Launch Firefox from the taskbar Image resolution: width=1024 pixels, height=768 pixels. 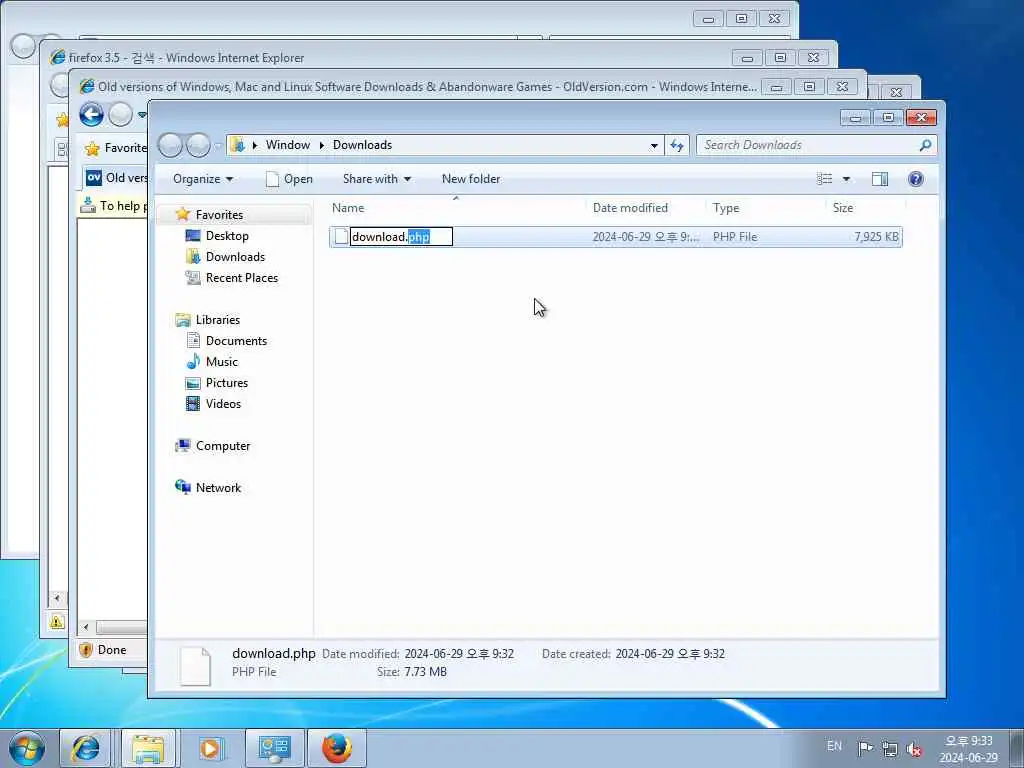pos(337,748)
